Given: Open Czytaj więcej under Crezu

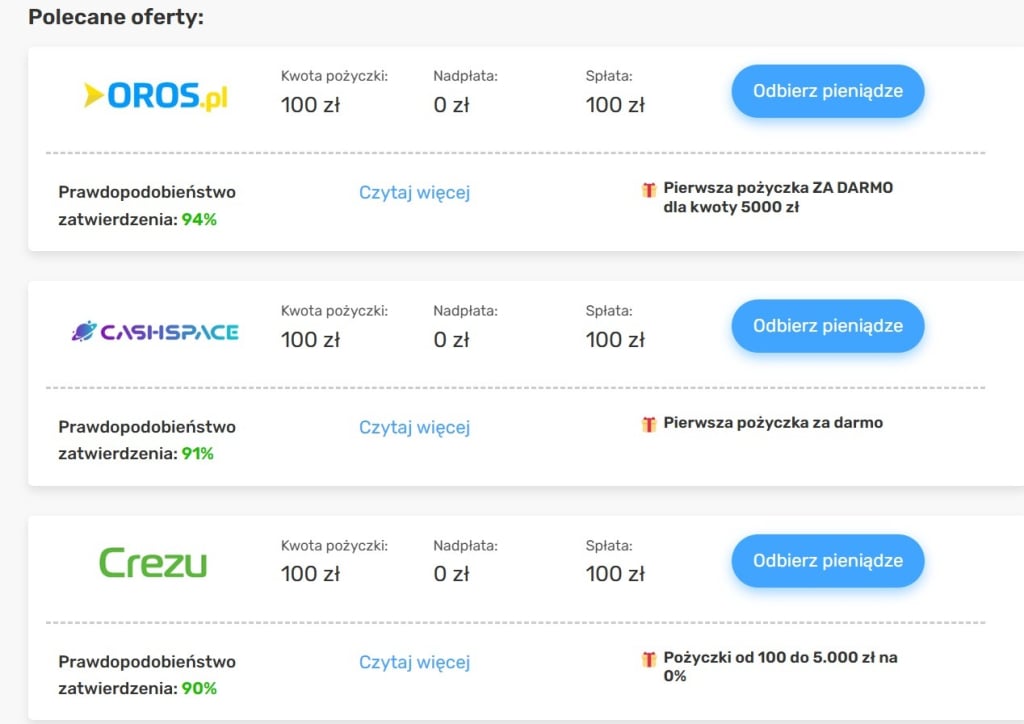Looking at the screenshot, I should [414, 662].
